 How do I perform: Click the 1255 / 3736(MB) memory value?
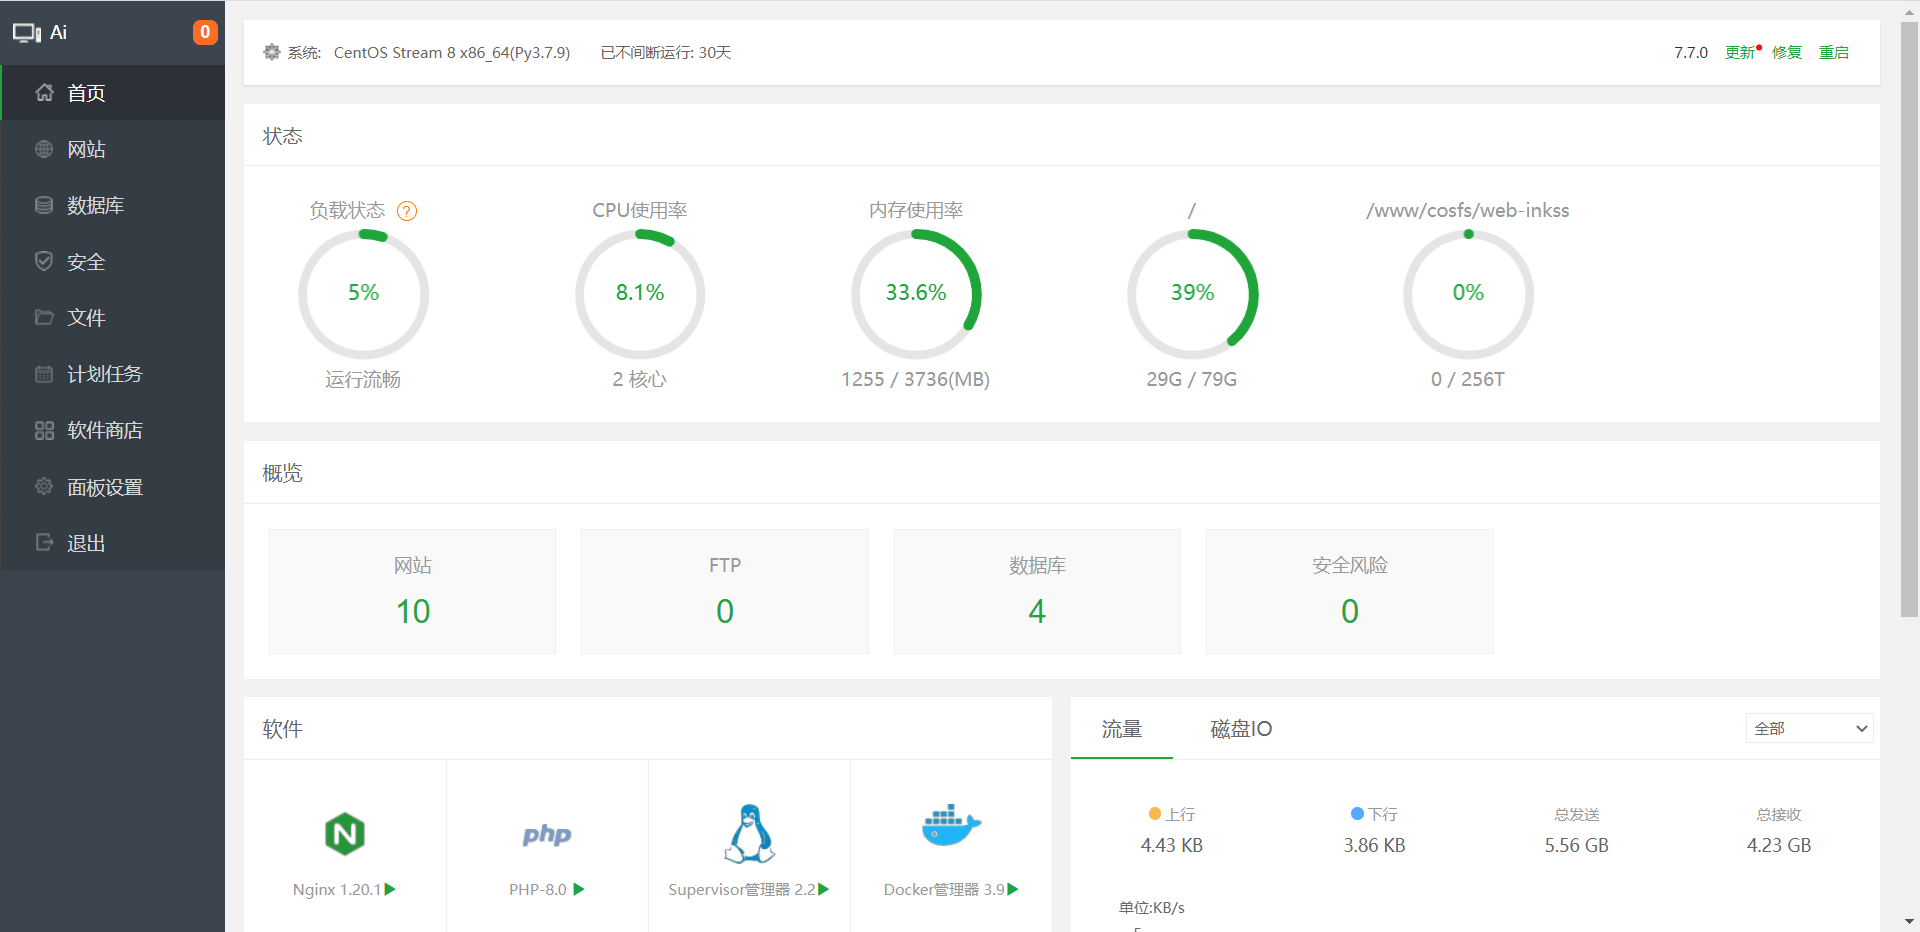tap(916, 379)
